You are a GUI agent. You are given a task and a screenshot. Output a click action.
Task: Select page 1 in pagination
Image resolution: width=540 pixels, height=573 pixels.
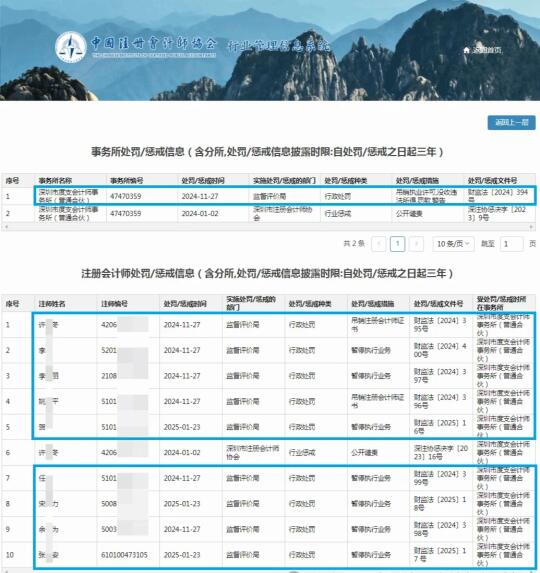(398, 244)
